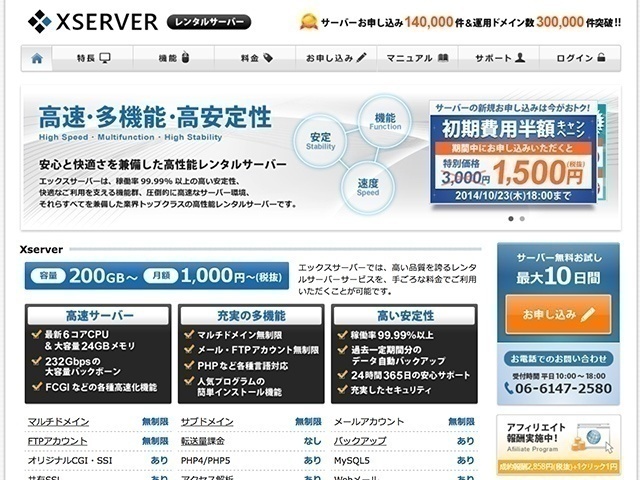Click the メールアカウント text
Image resolution: width=640 pixels, height=480 pixels.
[x=369, y=422]
